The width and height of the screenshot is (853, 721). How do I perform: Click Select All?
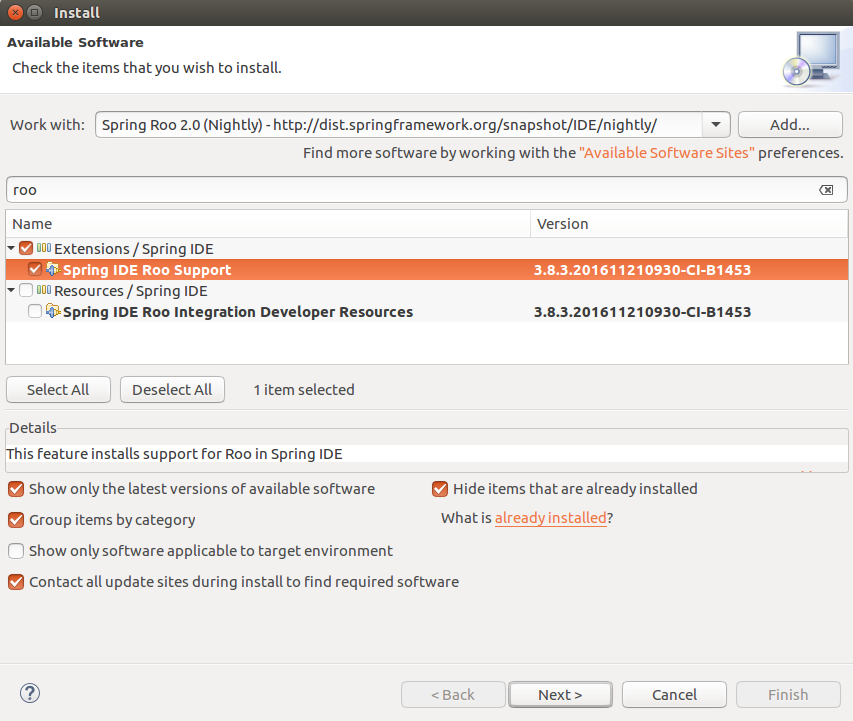click(x=58, y=390)
